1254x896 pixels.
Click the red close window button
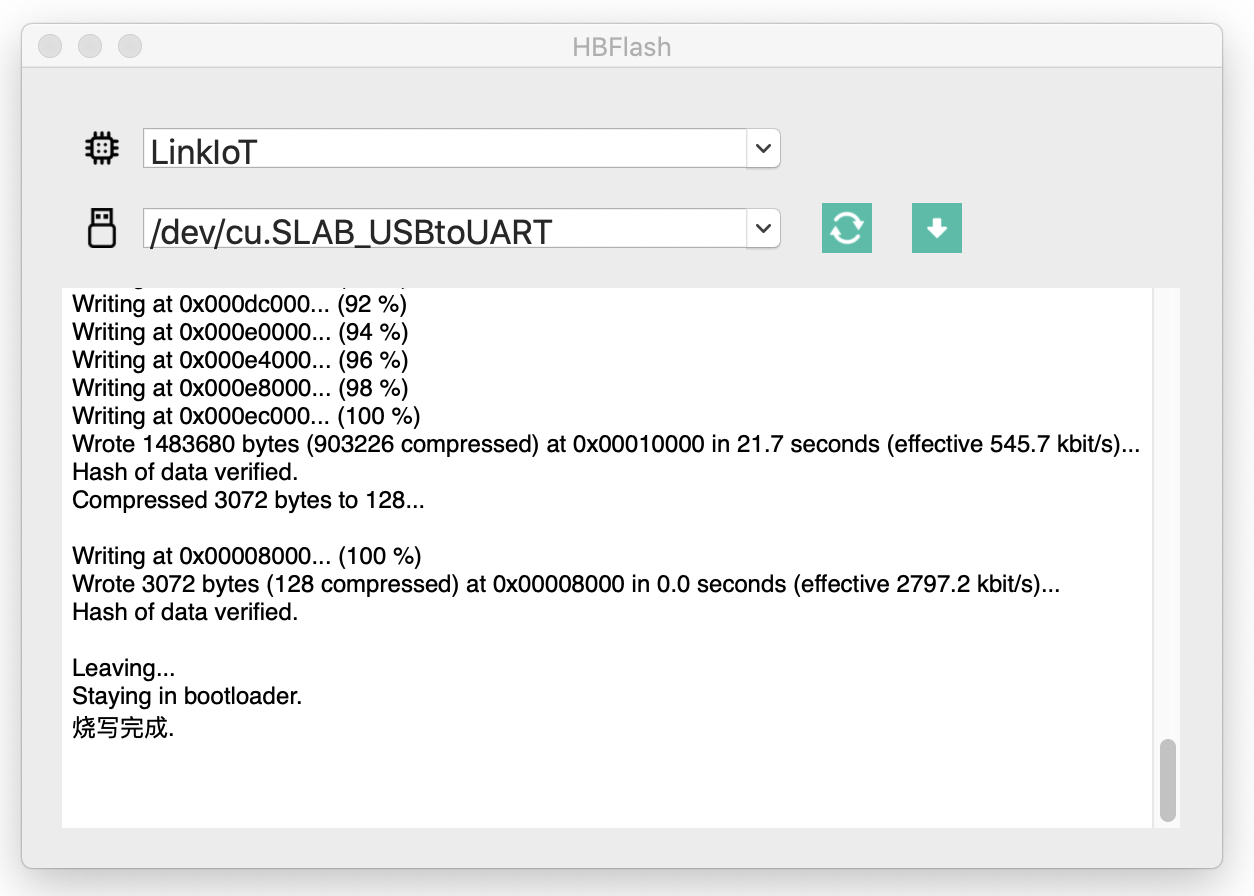click(50, 46)
